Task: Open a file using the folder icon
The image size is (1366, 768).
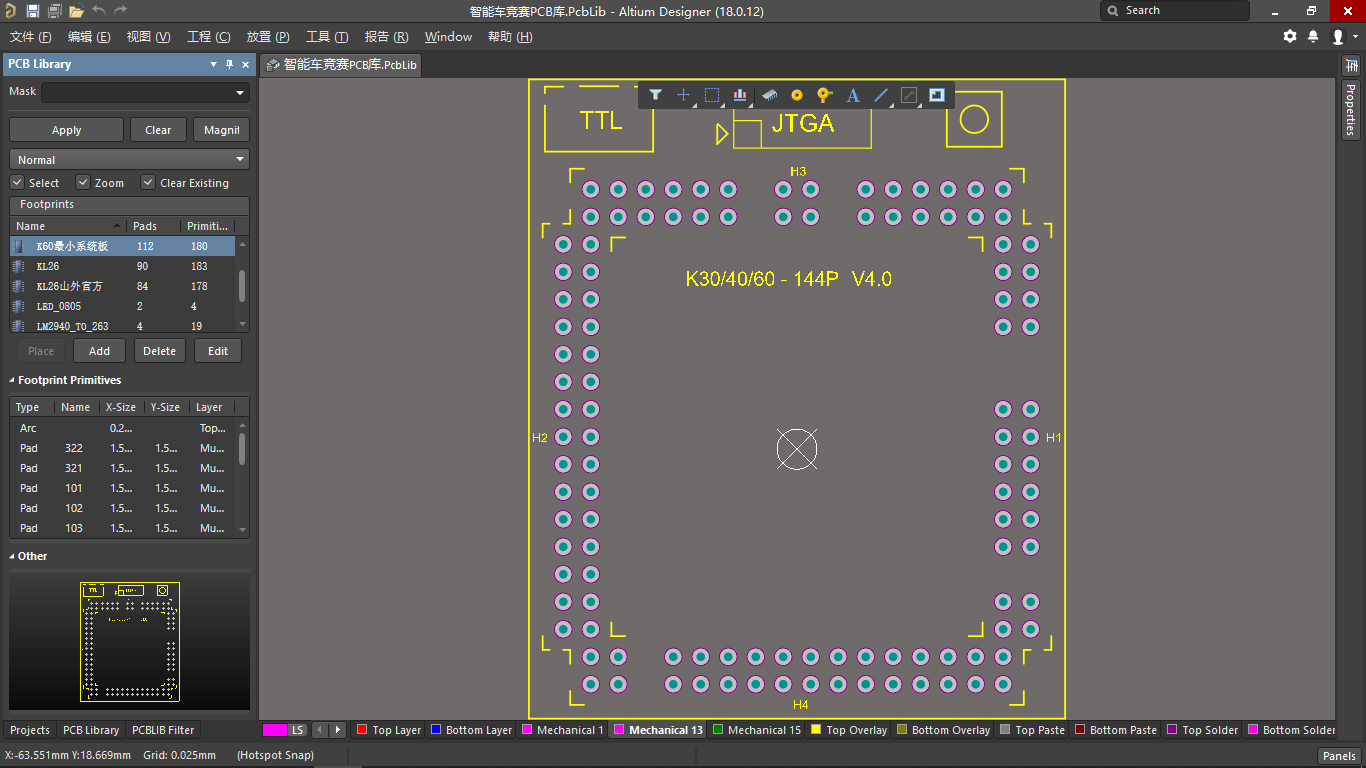Action: 76,11
